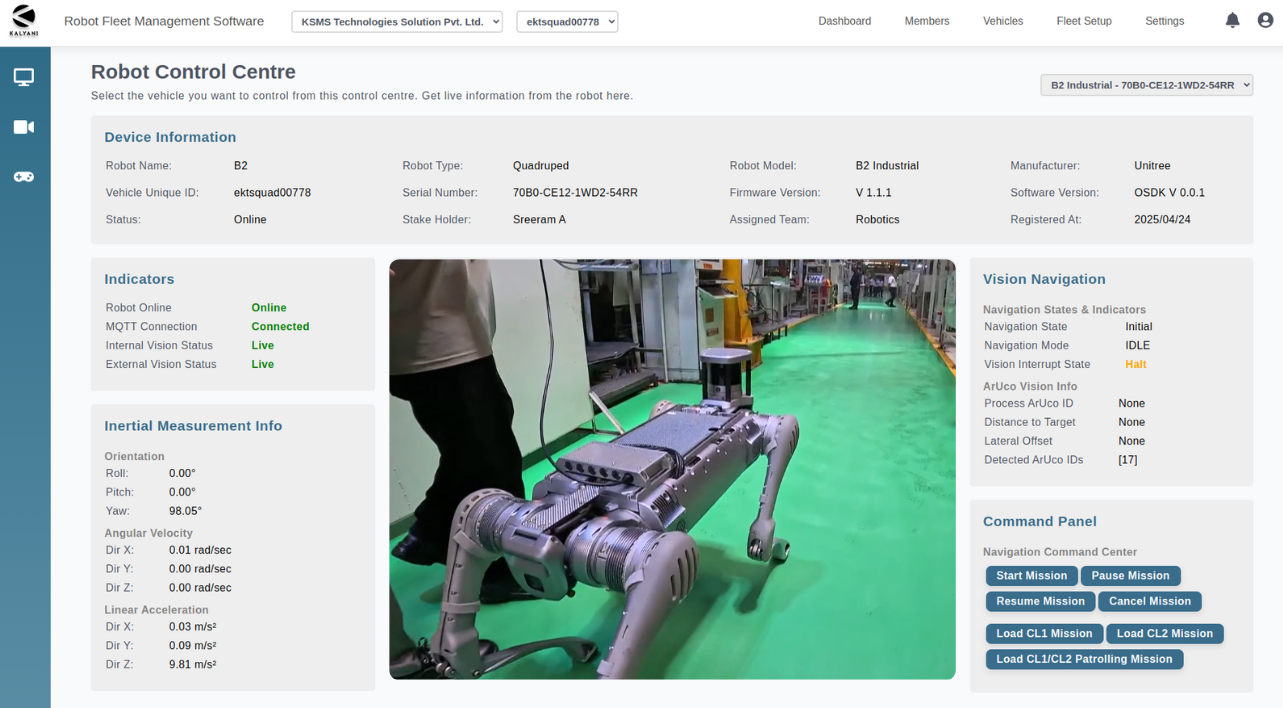
Task: Click the Kalyani logo
Action: [23, 20]
